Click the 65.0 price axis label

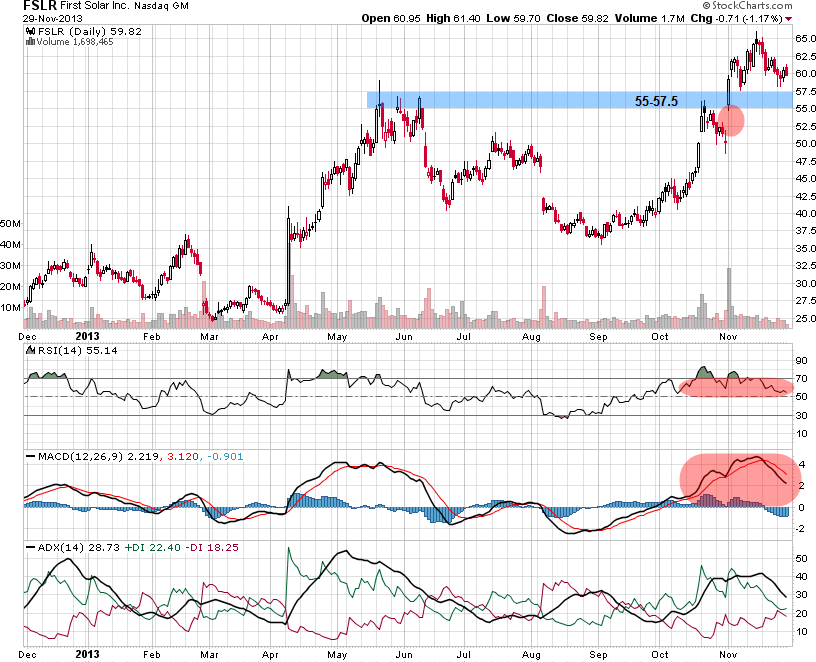(x=805, y=39)
